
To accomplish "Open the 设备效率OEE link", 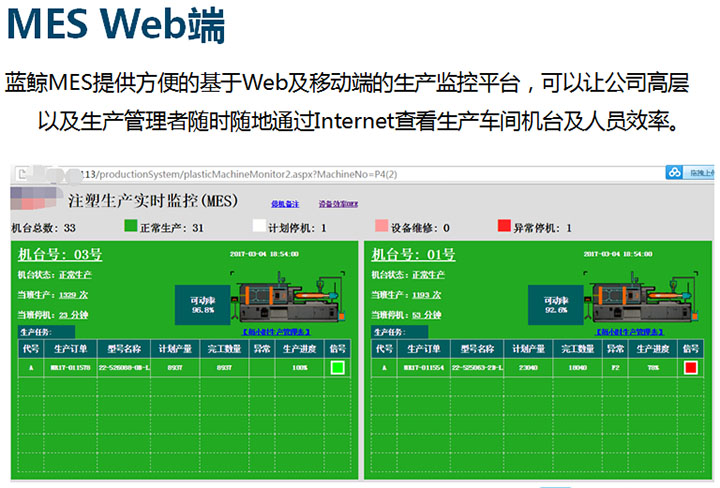I will [x=338, y=204].
